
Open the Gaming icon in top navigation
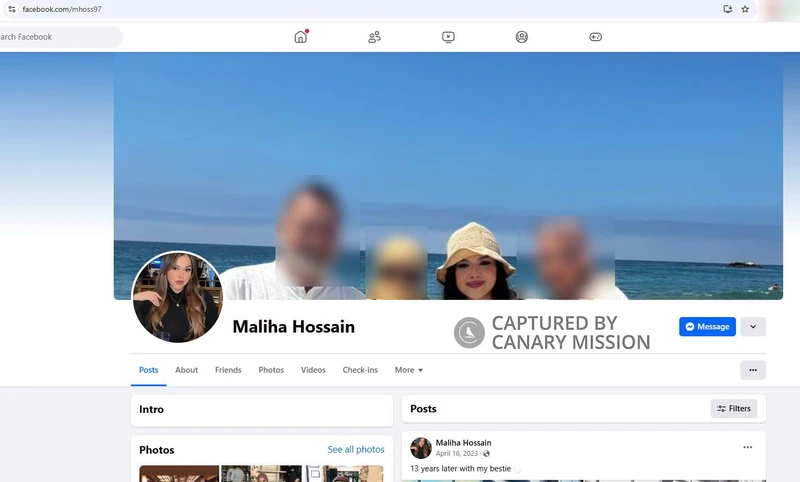(595, 37)
